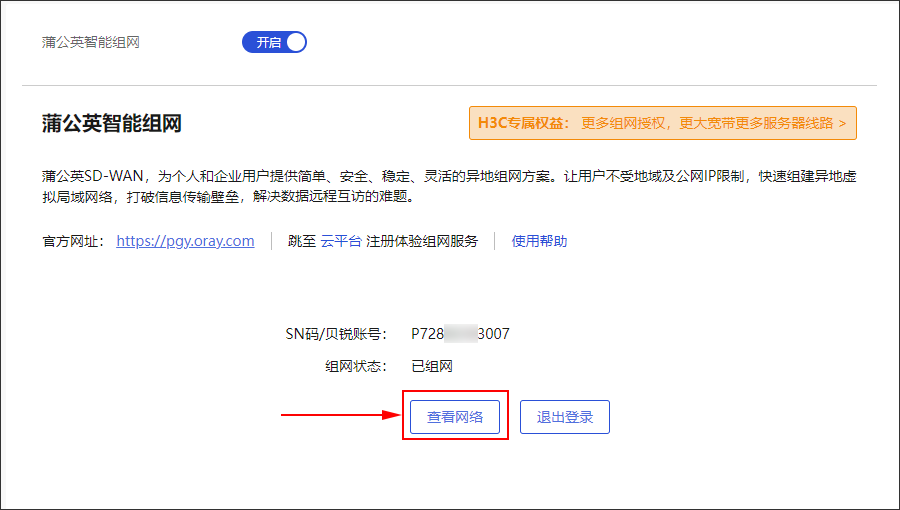Click the 注册体验组网服务 text
This screenshot has width=900, height=510.
pos(422,241)
